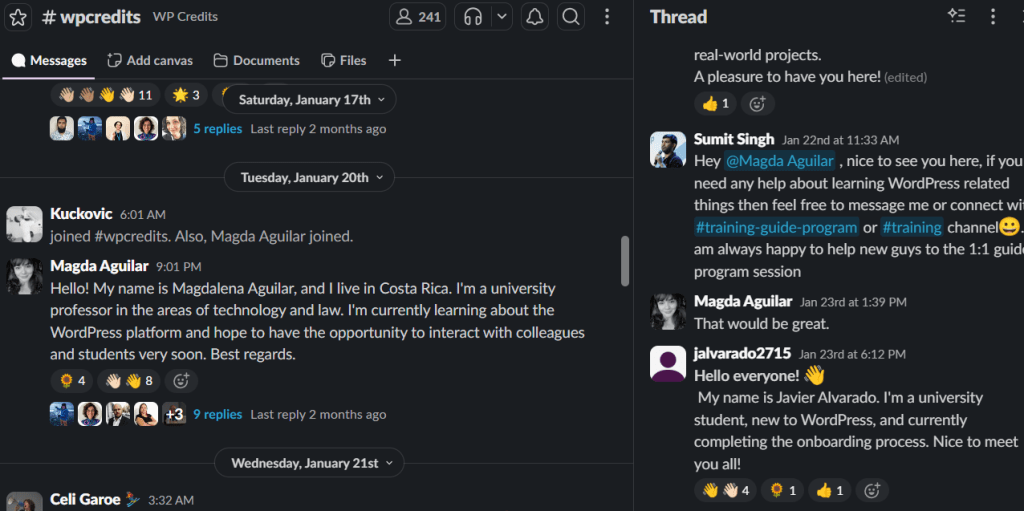This screenshot has width=1024, height=511.
Task: Add reaction to javalvarado2715's thread reply
Action: tap(873, 490)
